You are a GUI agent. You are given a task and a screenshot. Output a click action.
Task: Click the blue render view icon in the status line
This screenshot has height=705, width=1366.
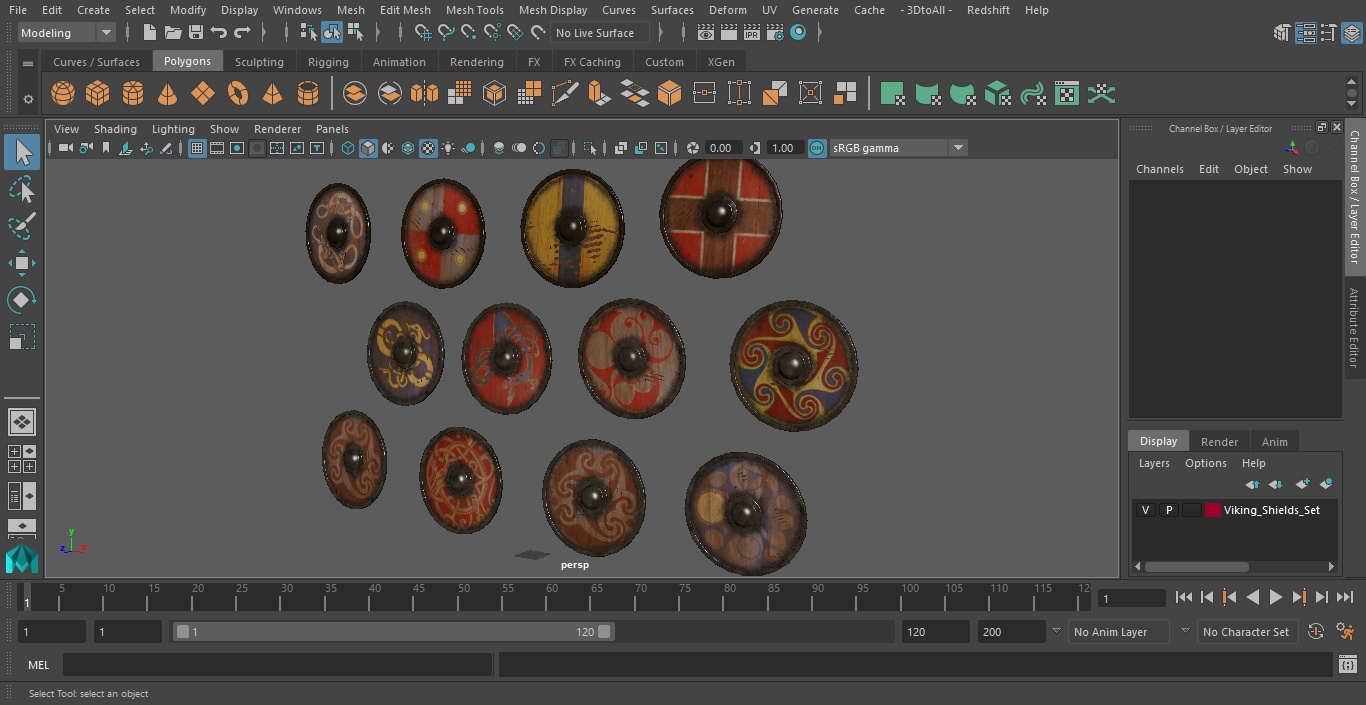coord(798,33)
